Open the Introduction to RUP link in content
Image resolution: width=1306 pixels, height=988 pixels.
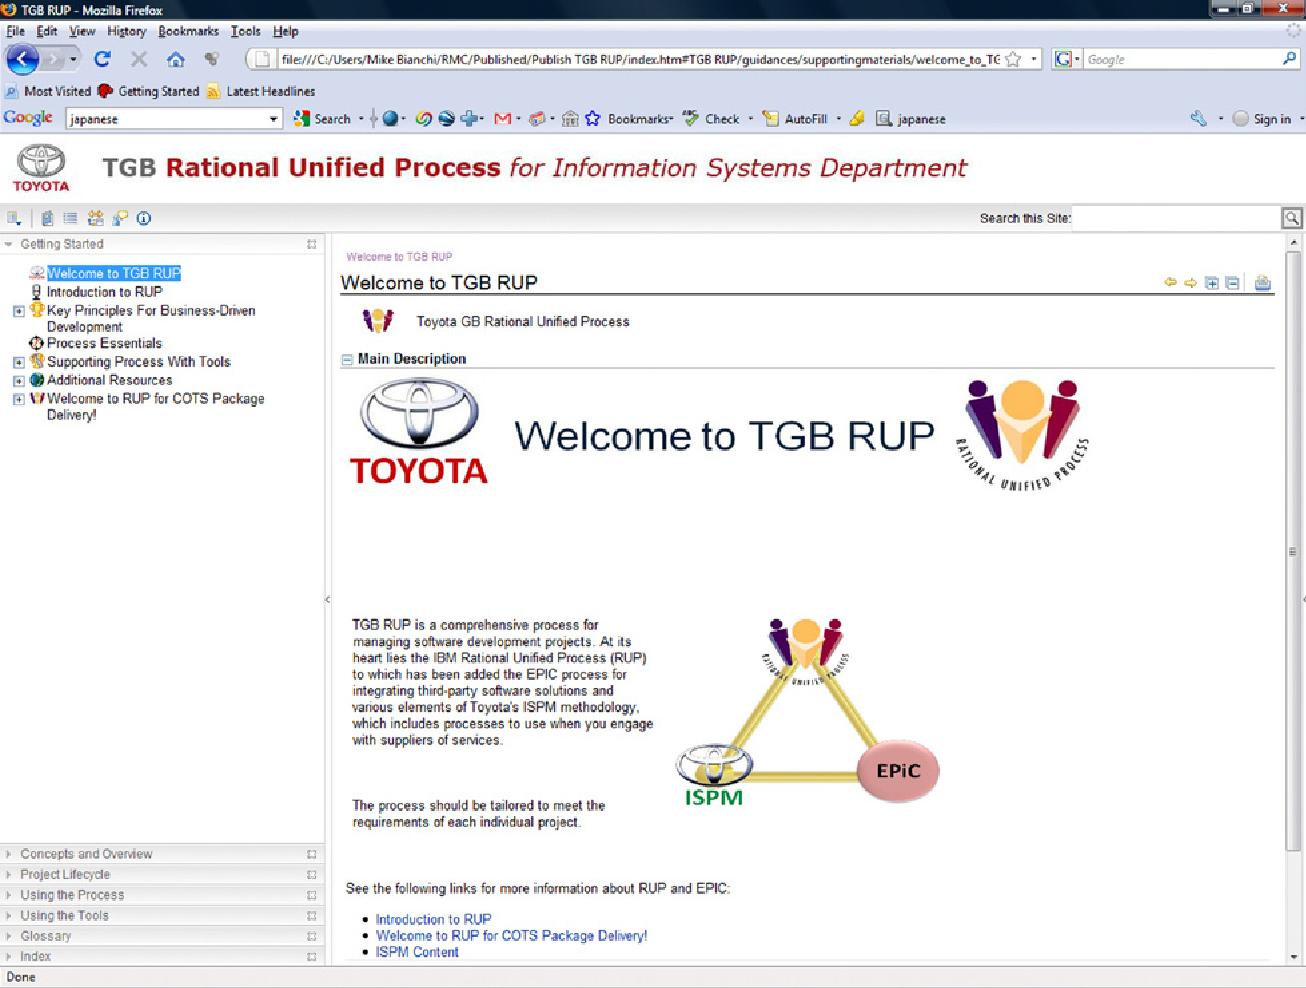pyautogui.click(x=433, y=919)
